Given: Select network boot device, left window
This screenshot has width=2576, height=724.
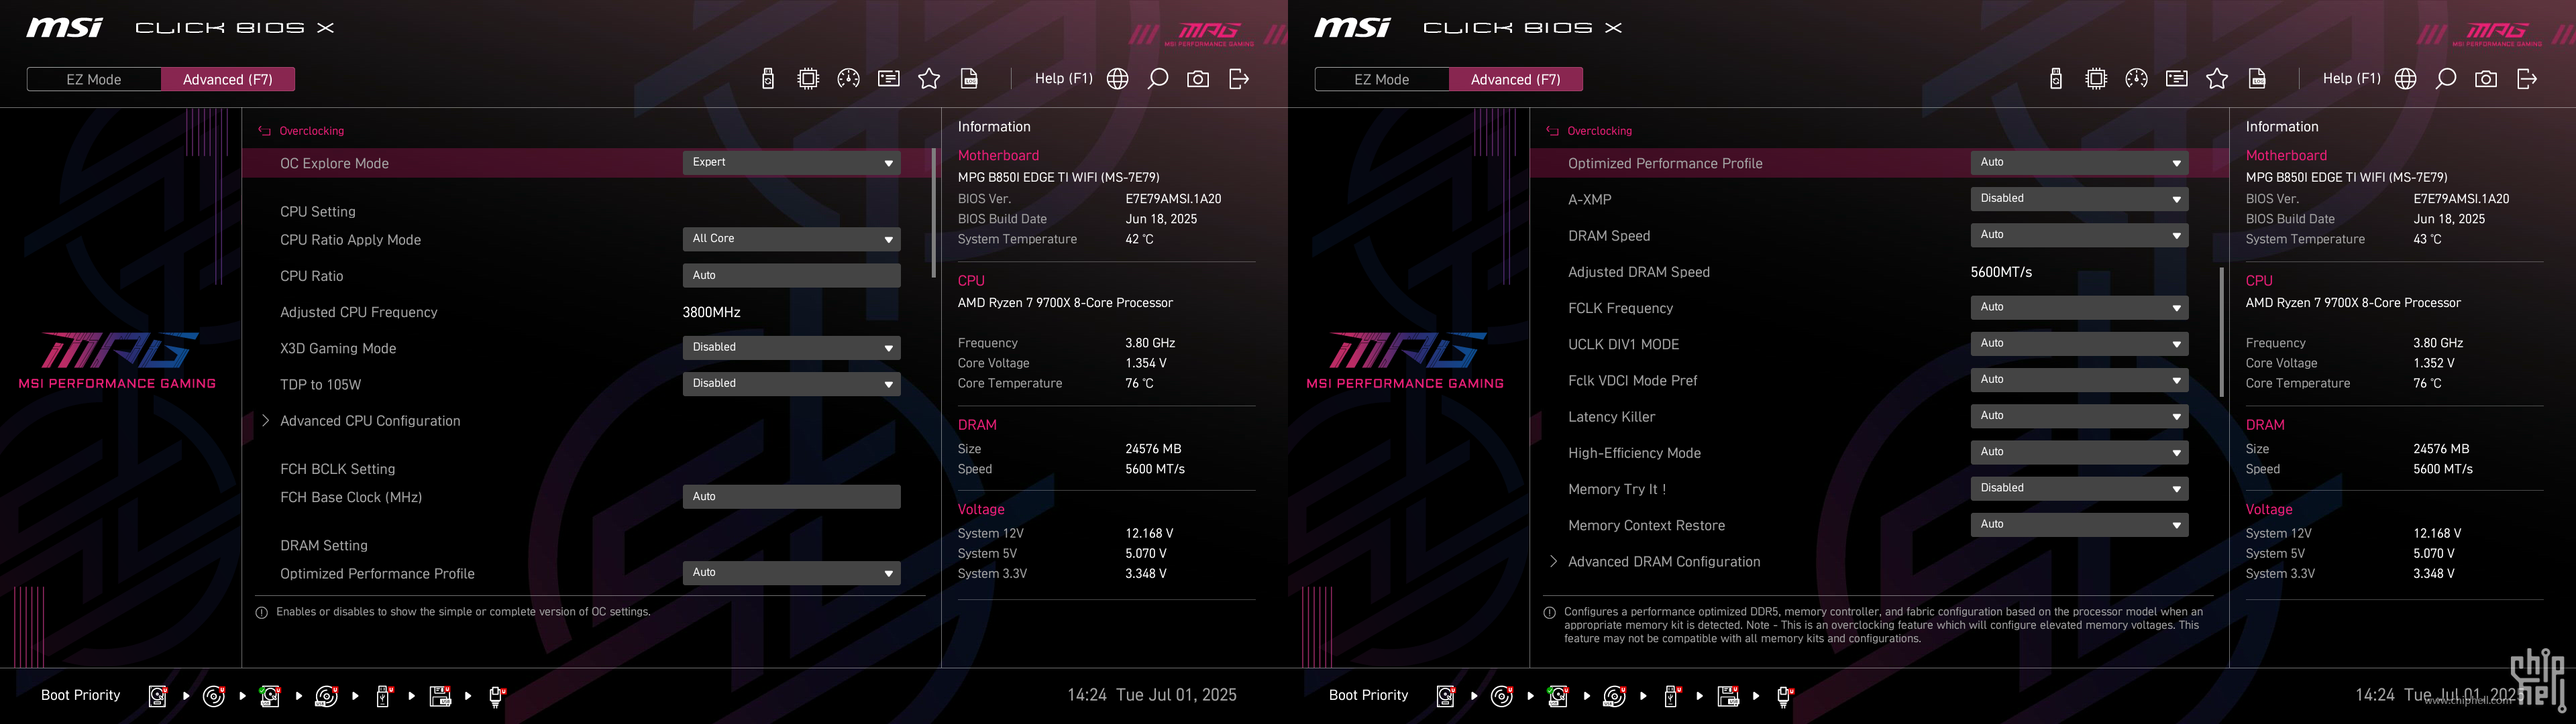Looking at the screenshot, I should pyautogui.click(x=497, y=696).
